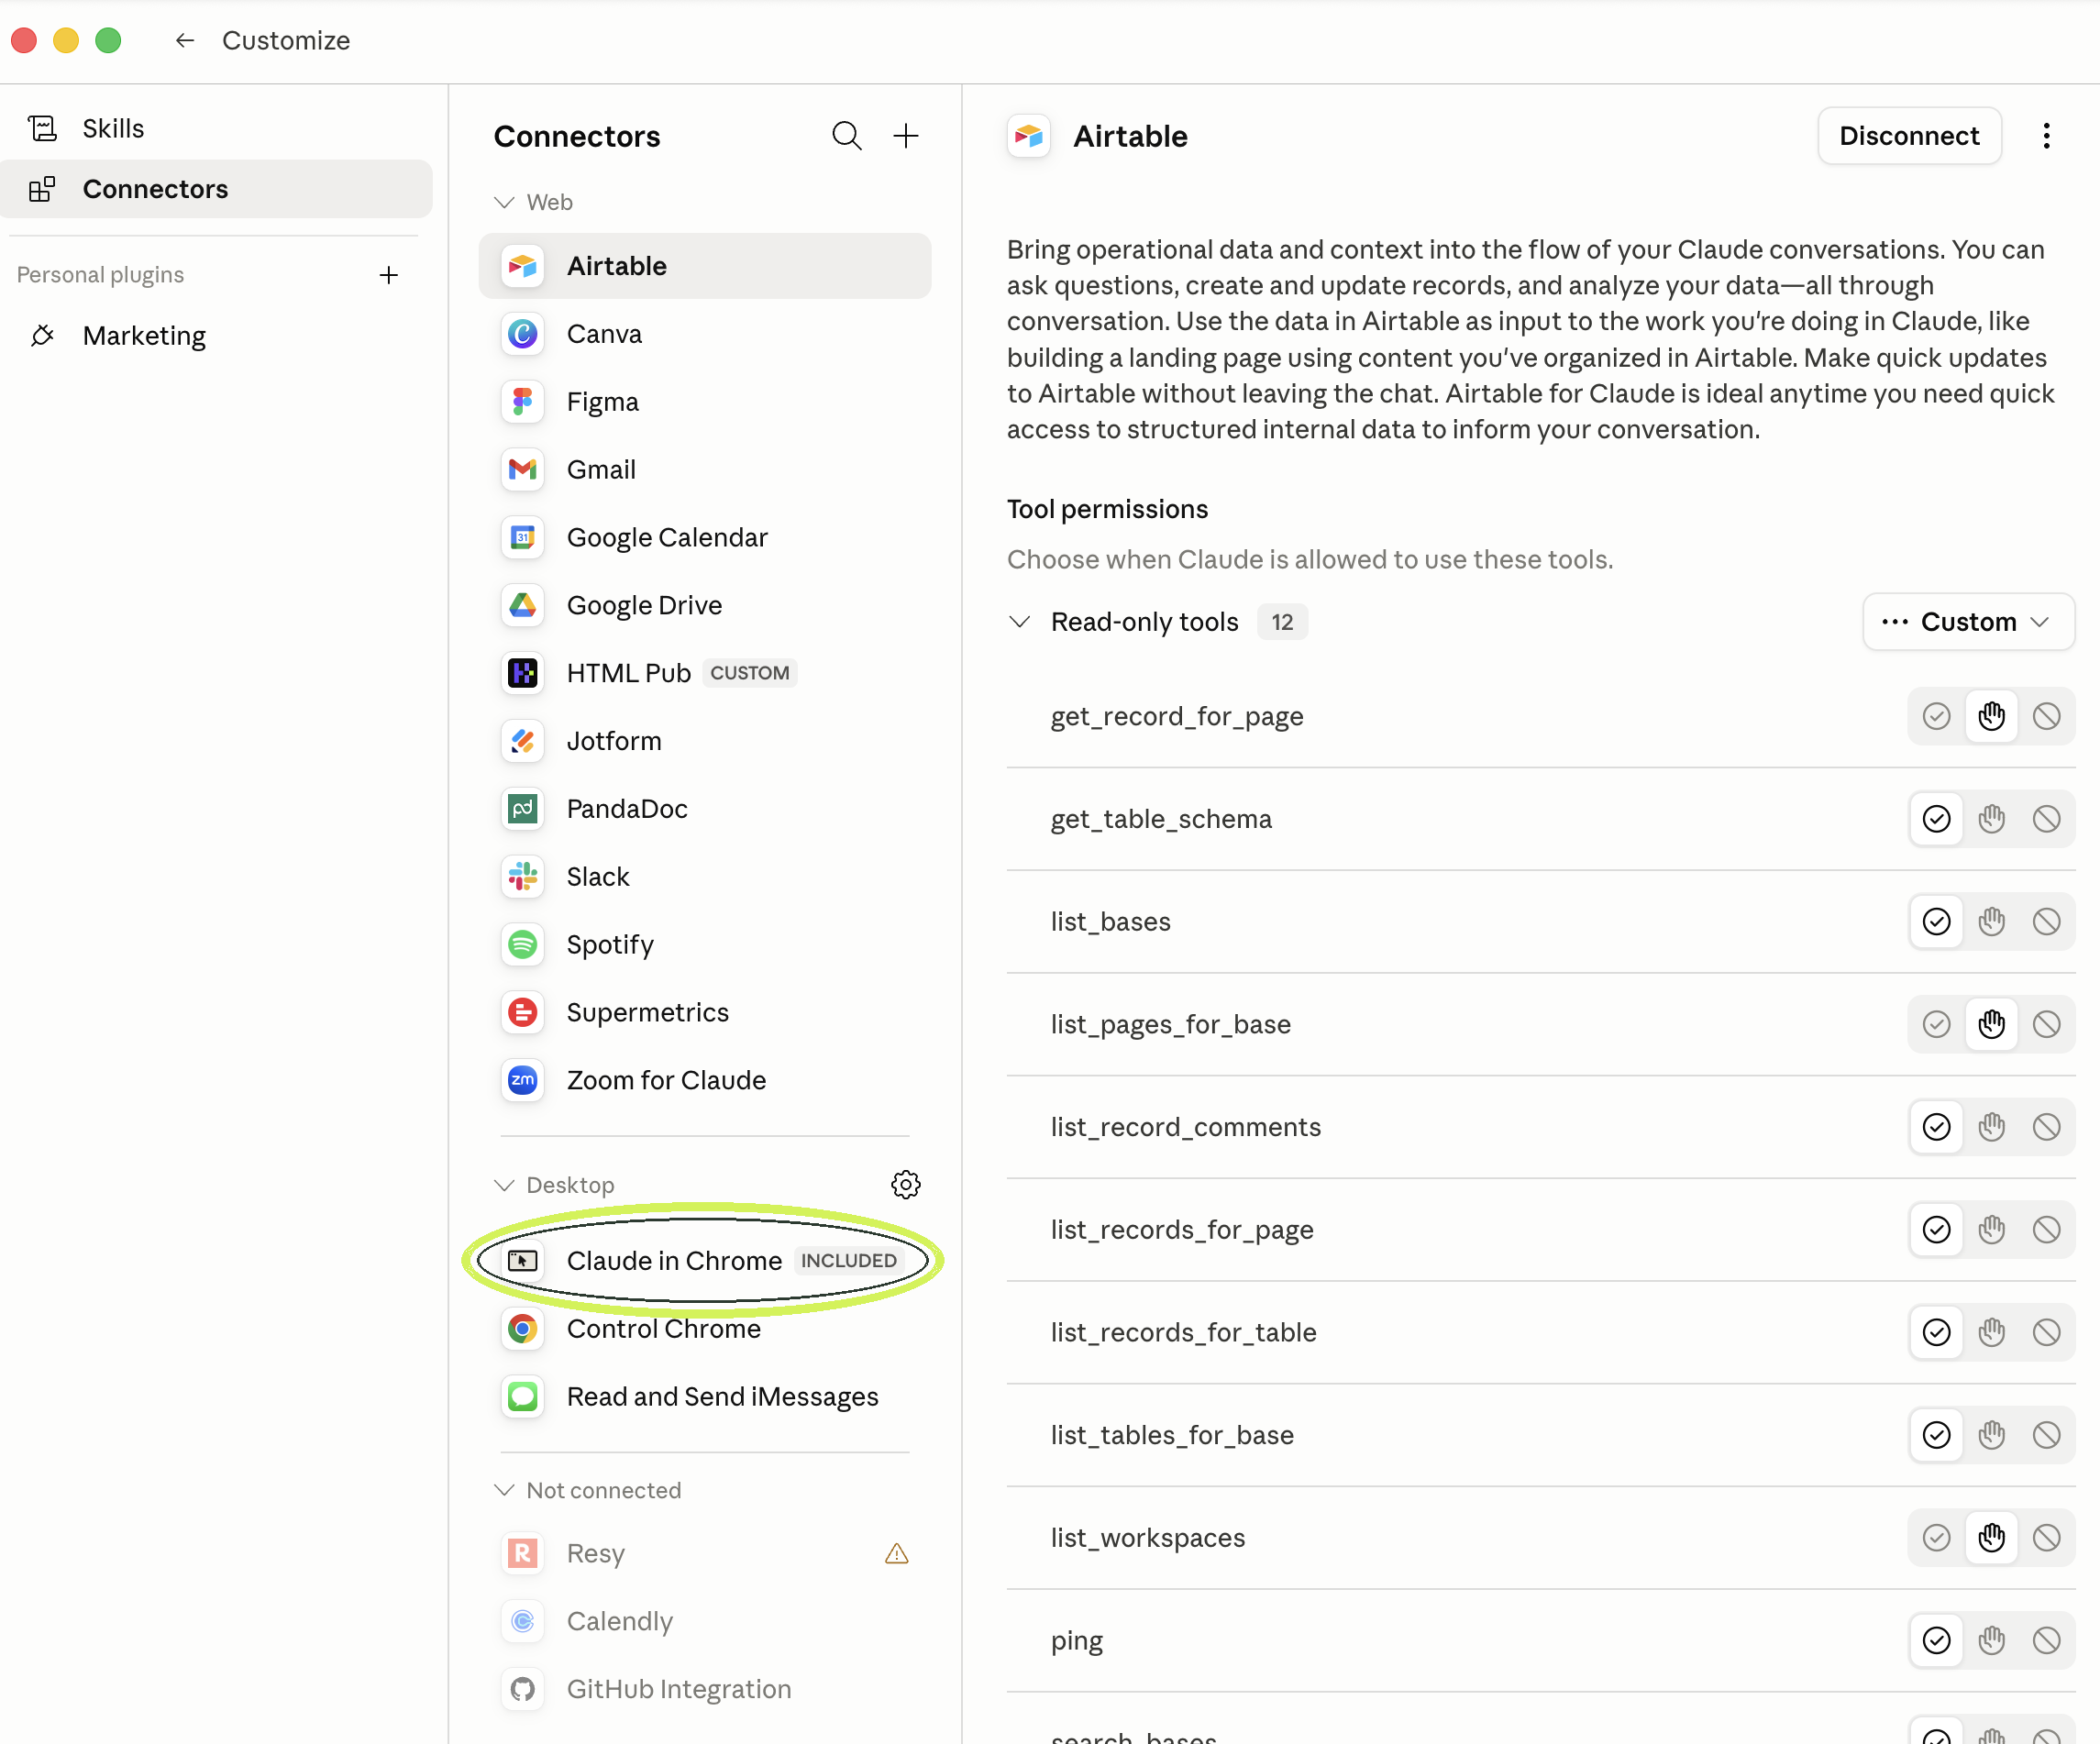Viewport: 2100px width, 1744px height.
Task: Set get_table_schema to needs approval
Action: (1991, 819)
